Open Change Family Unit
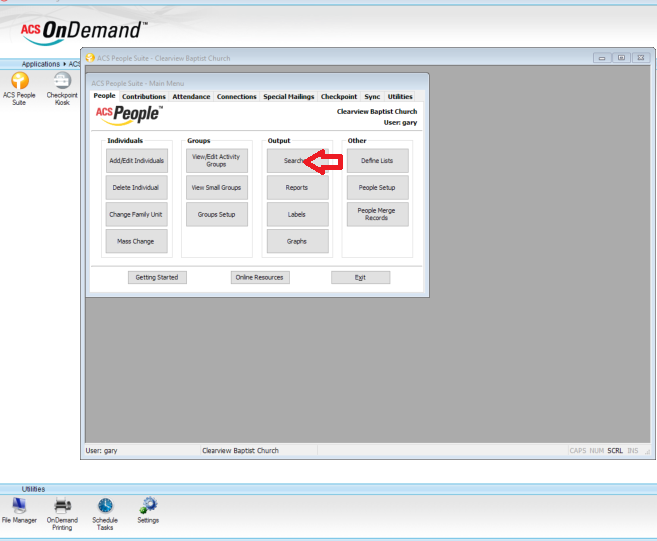Viewport: 657px width, 541px height. point(137,214)
